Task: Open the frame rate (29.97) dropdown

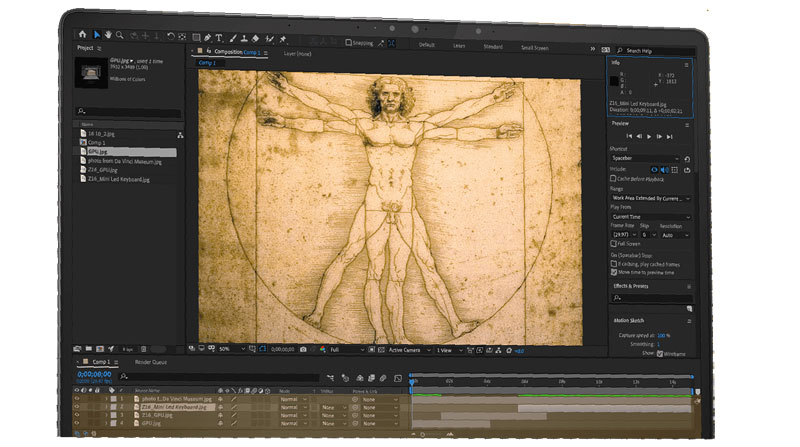Action: pos(624,235)
